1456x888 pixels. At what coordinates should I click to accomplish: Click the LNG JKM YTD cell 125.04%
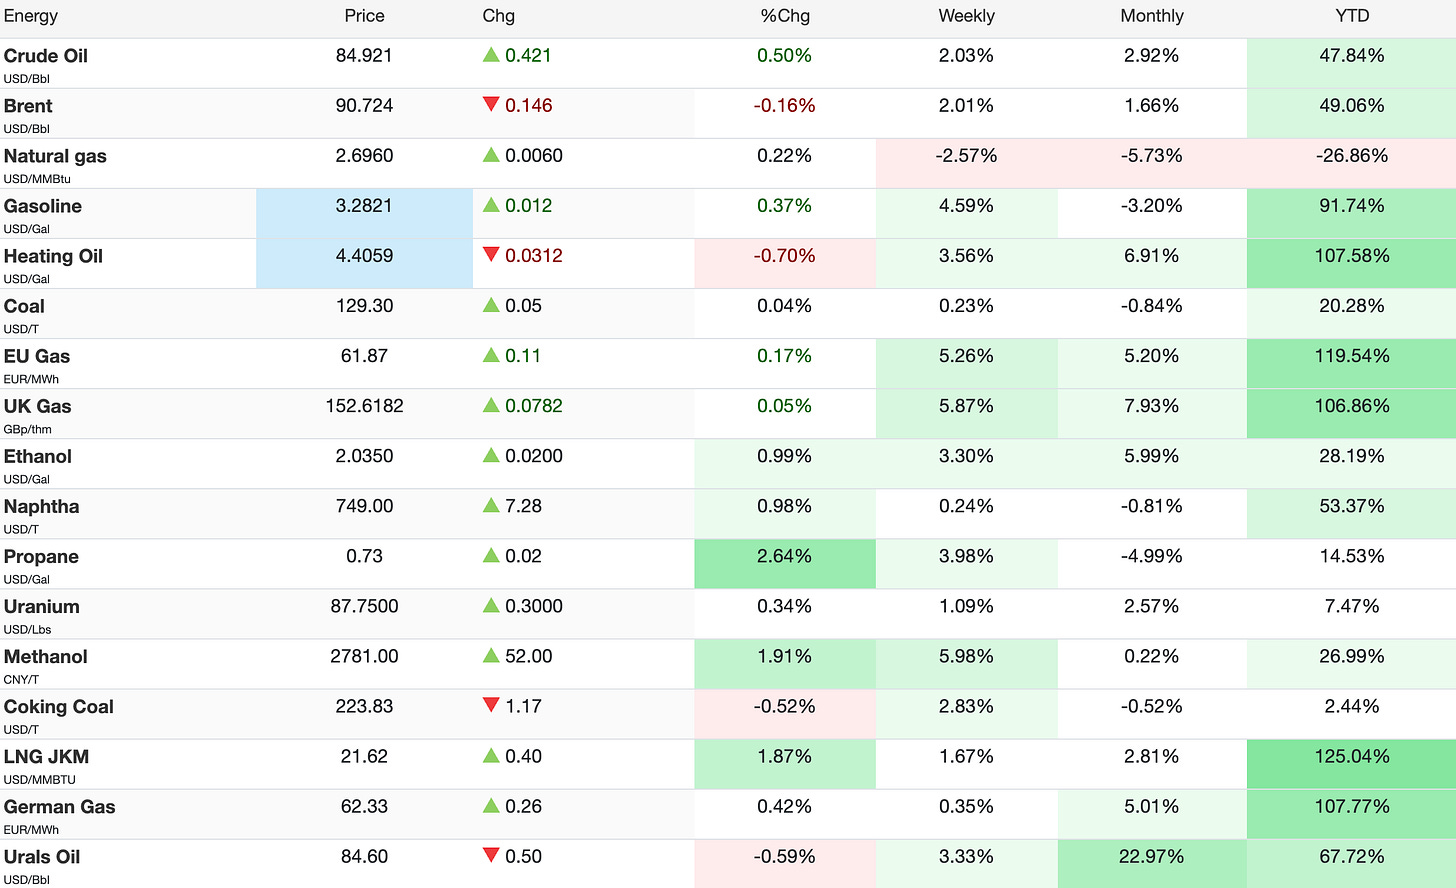coord(1352,764)
